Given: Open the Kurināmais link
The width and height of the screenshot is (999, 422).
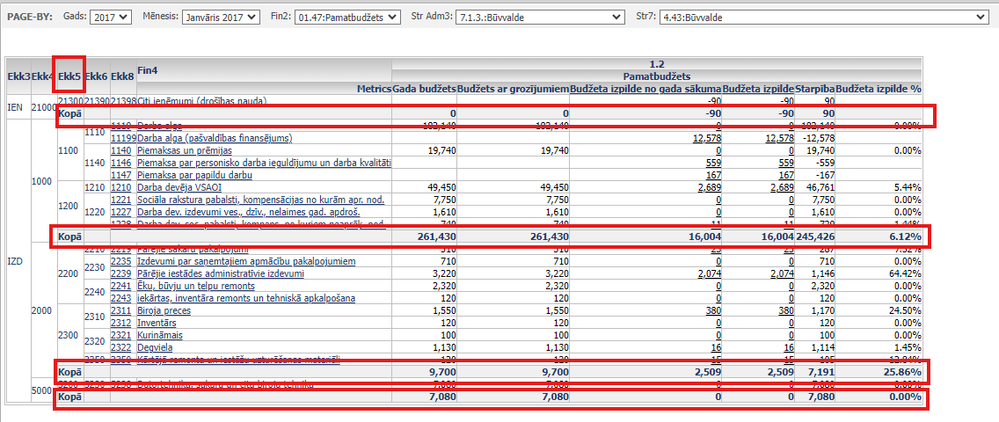Looking at the screenshot, I should coord(161,335).
